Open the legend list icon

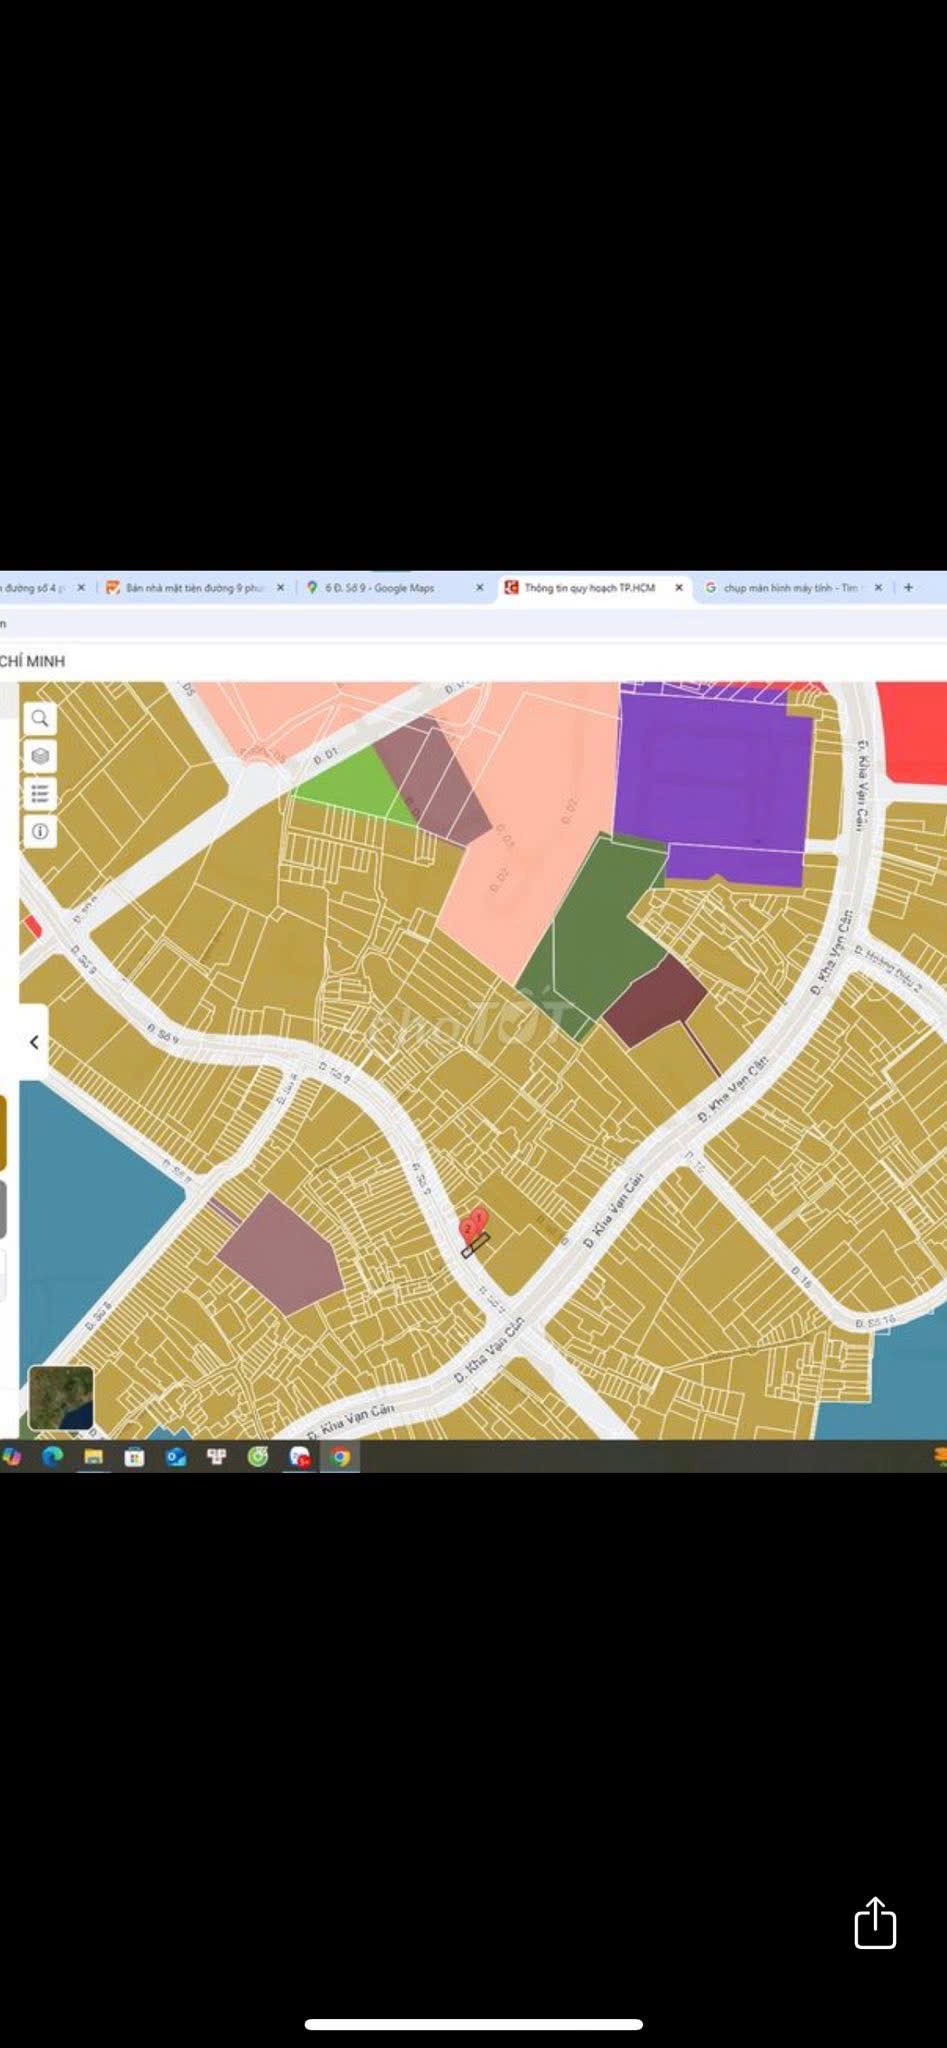(x=40, y=794)
